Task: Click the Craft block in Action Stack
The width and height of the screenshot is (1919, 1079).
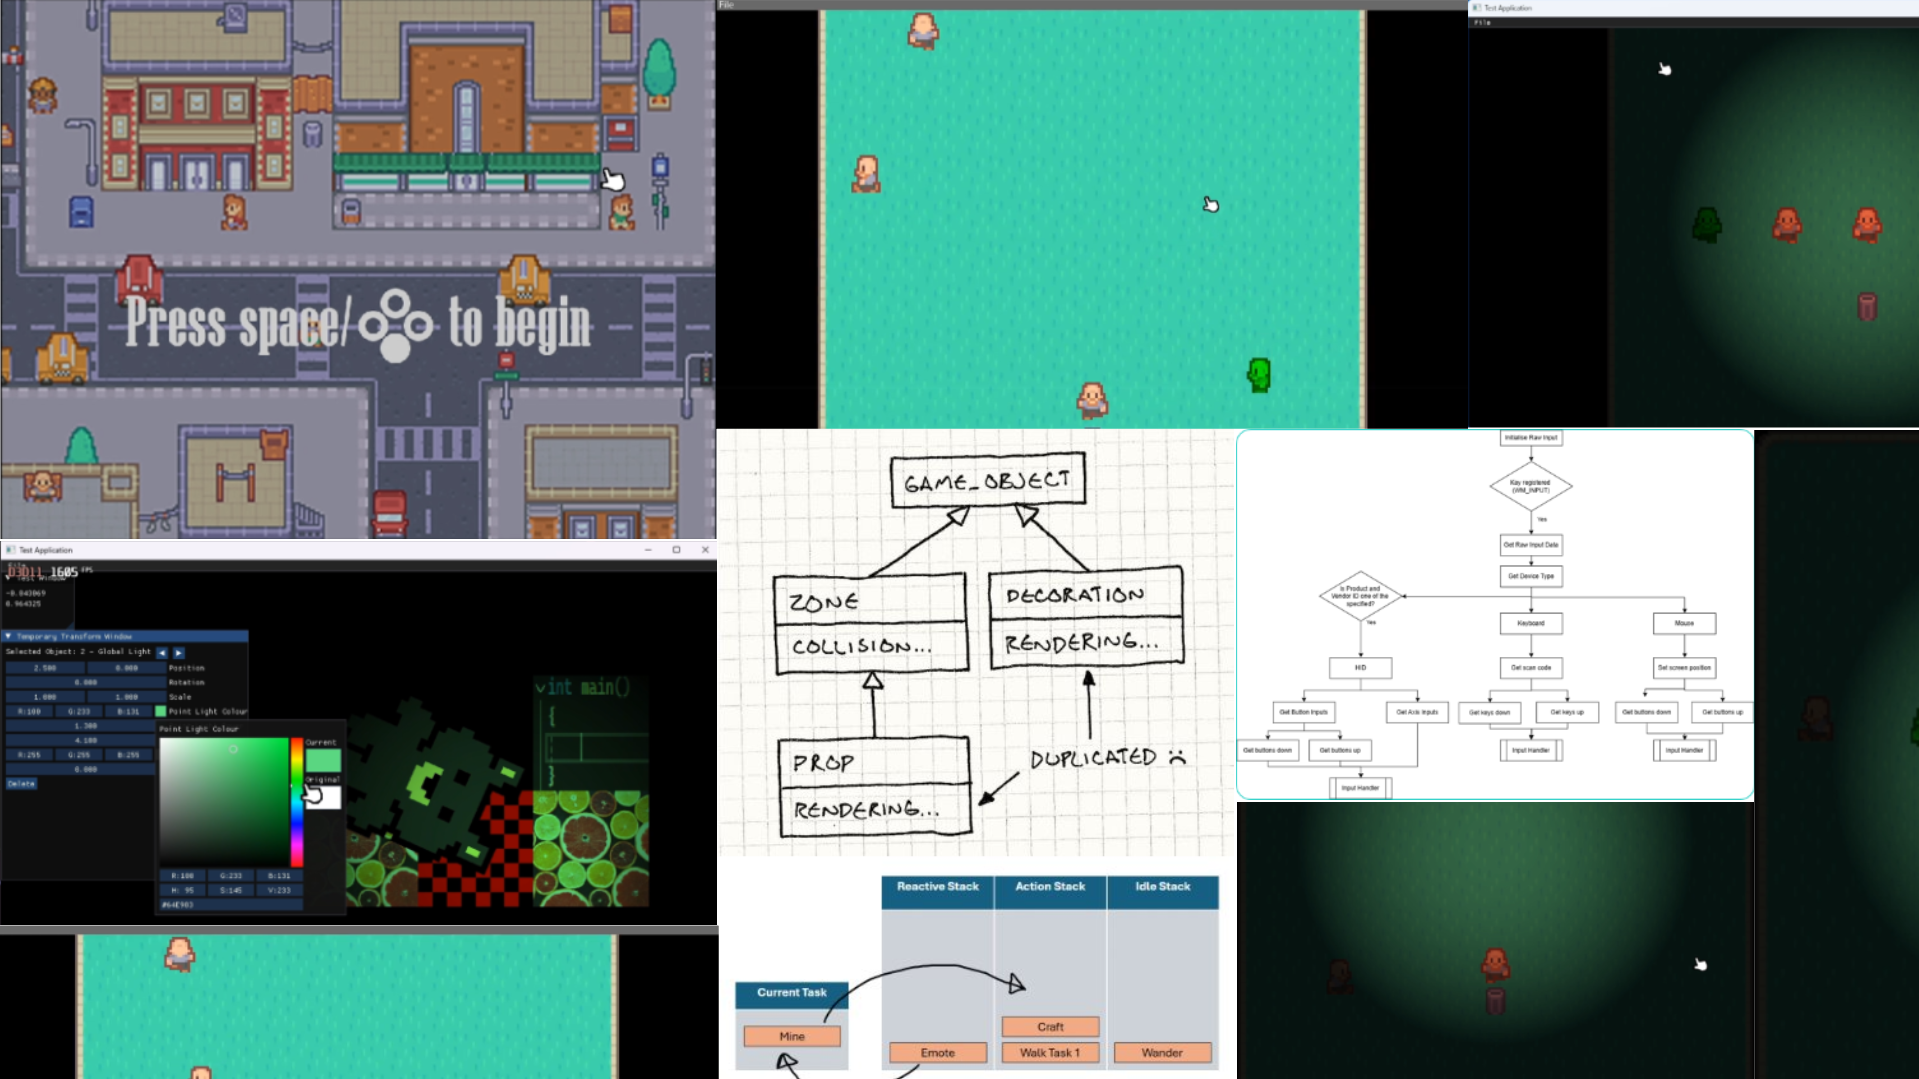Action: click(1050, 1027)
